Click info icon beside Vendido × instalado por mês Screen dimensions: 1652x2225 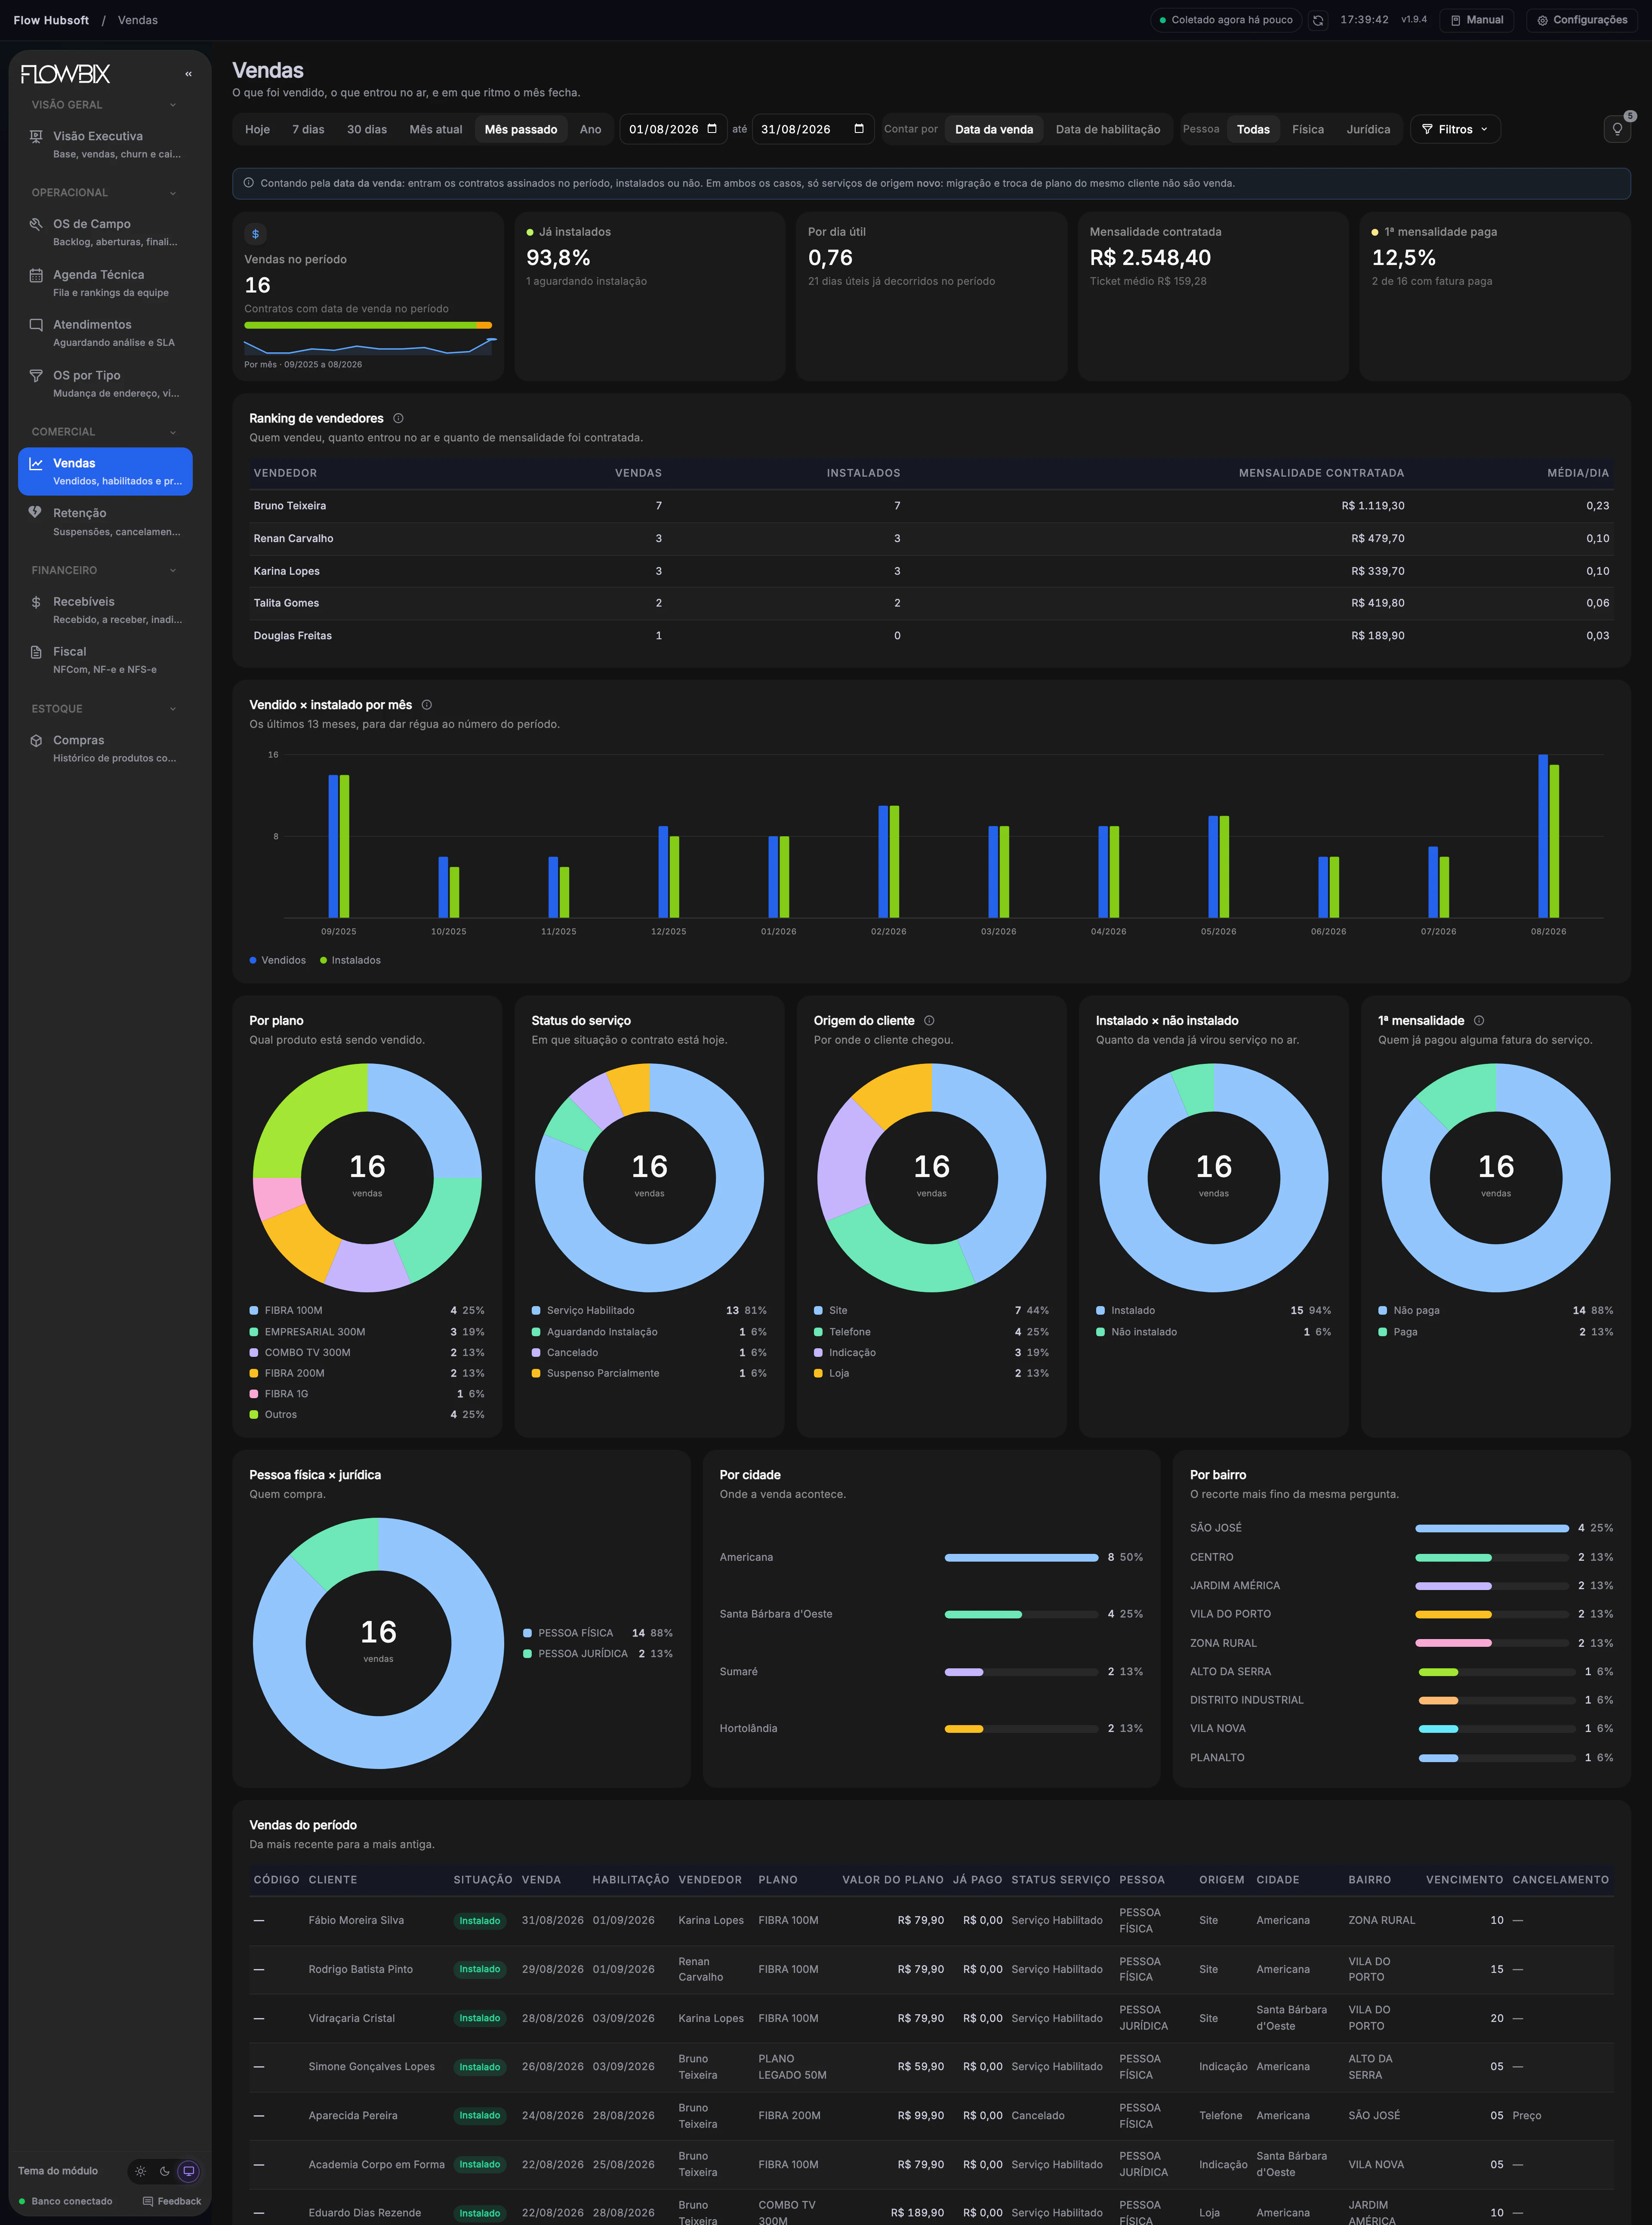pyautogui.click(x=427, y=705)
